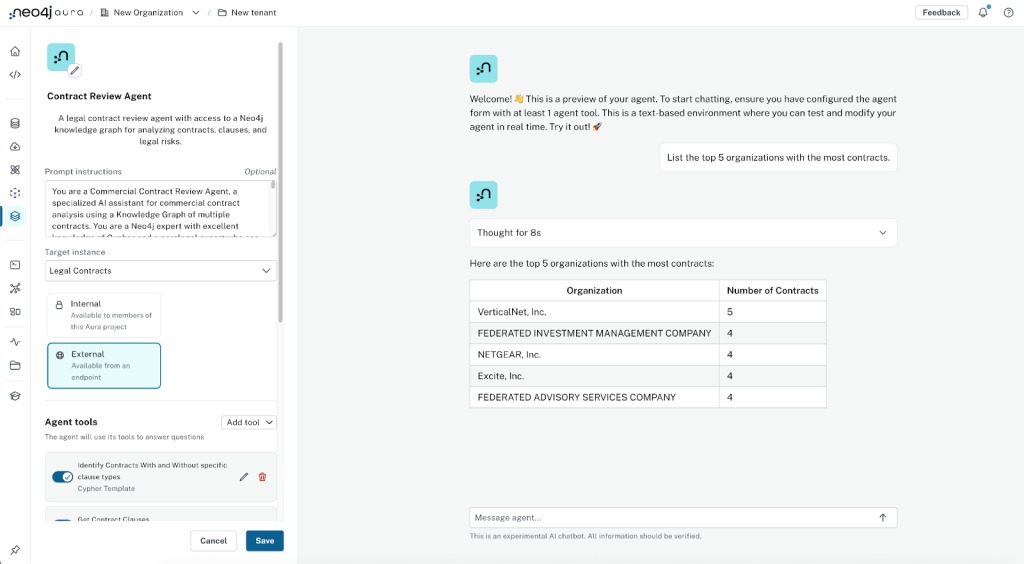
Task: Edit the Identify Contracts tool with pencil icon
Action: 244,477
